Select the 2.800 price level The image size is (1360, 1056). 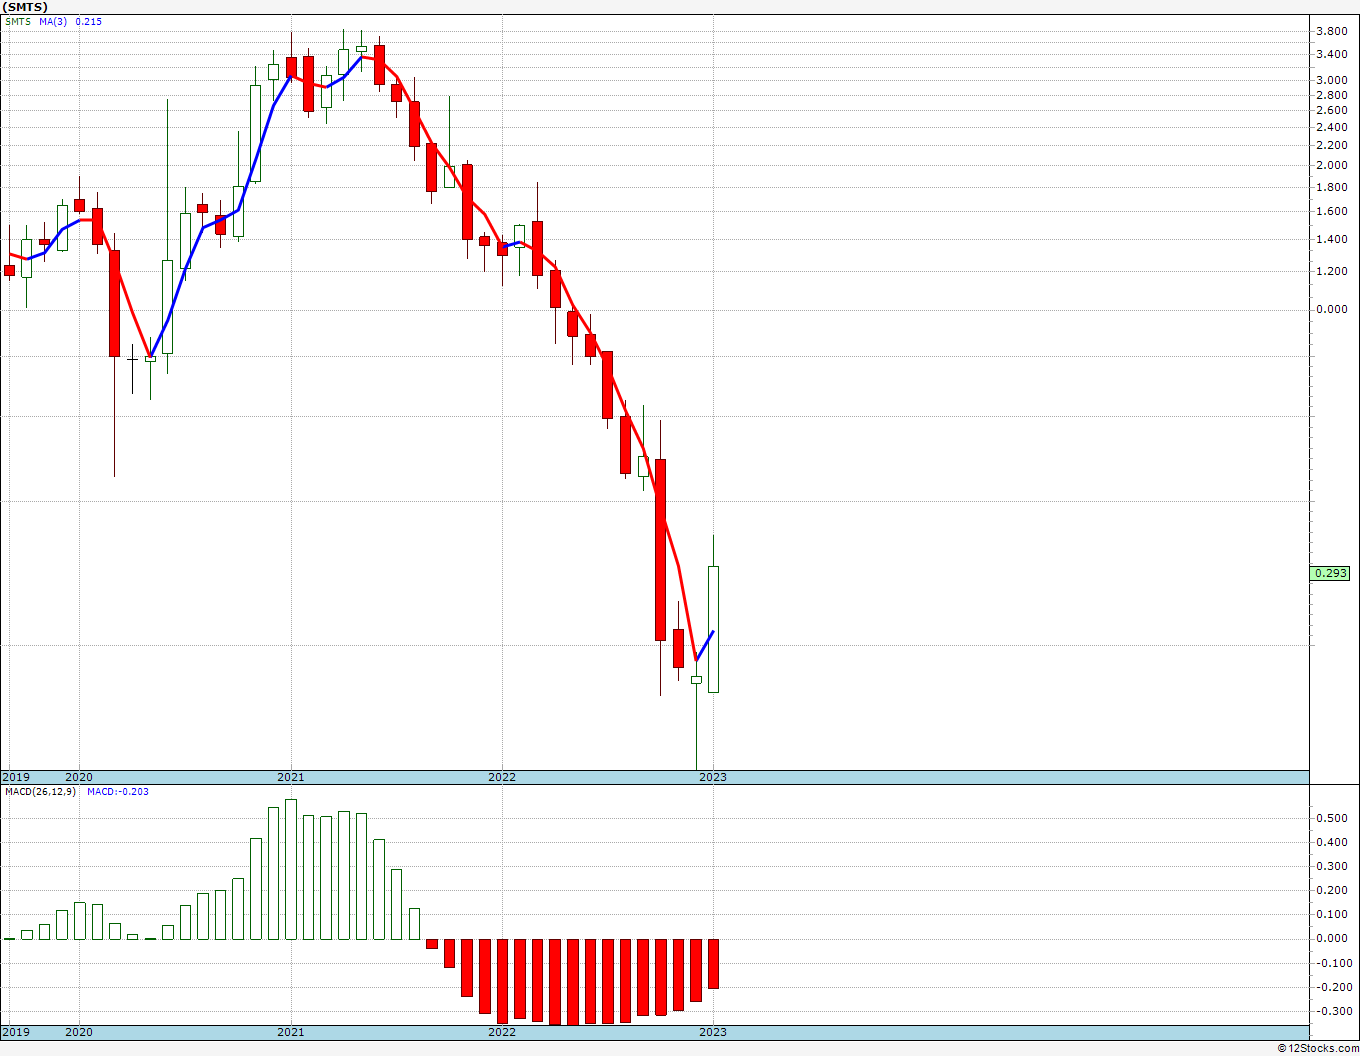coord(1330,95)
